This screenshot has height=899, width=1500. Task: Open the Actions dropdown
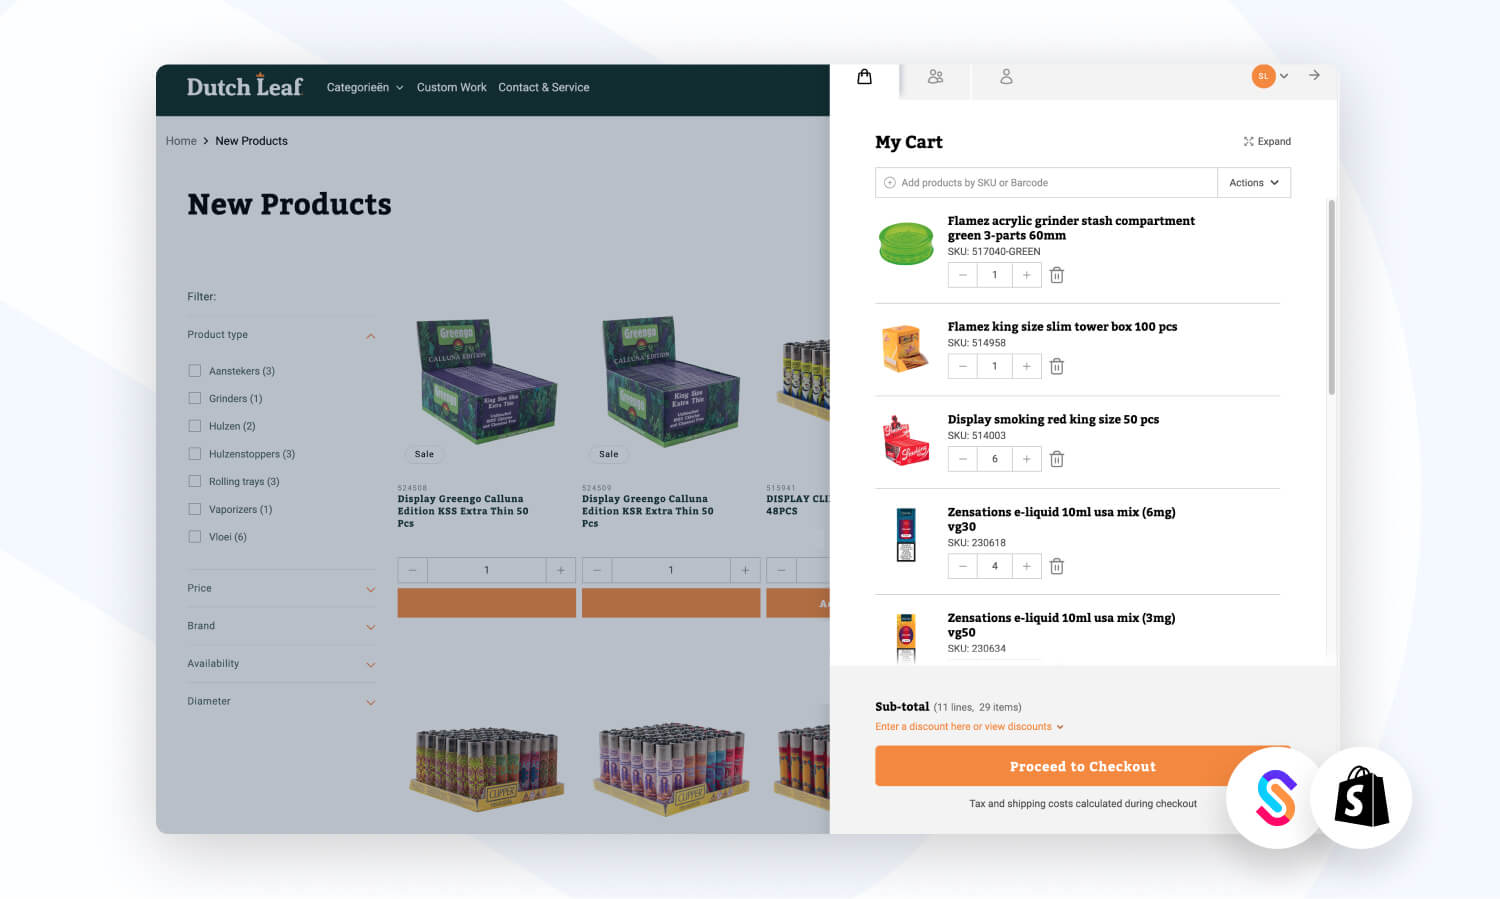[x=1254, y=183]
